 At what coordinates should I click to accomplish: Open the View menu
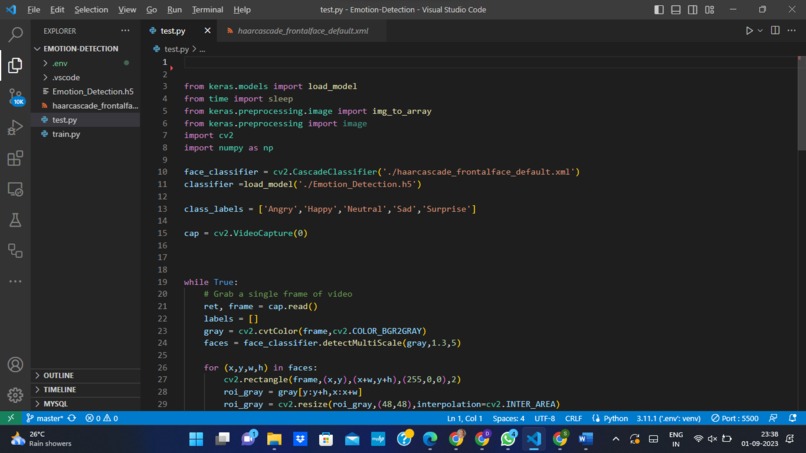pos(127,10)
